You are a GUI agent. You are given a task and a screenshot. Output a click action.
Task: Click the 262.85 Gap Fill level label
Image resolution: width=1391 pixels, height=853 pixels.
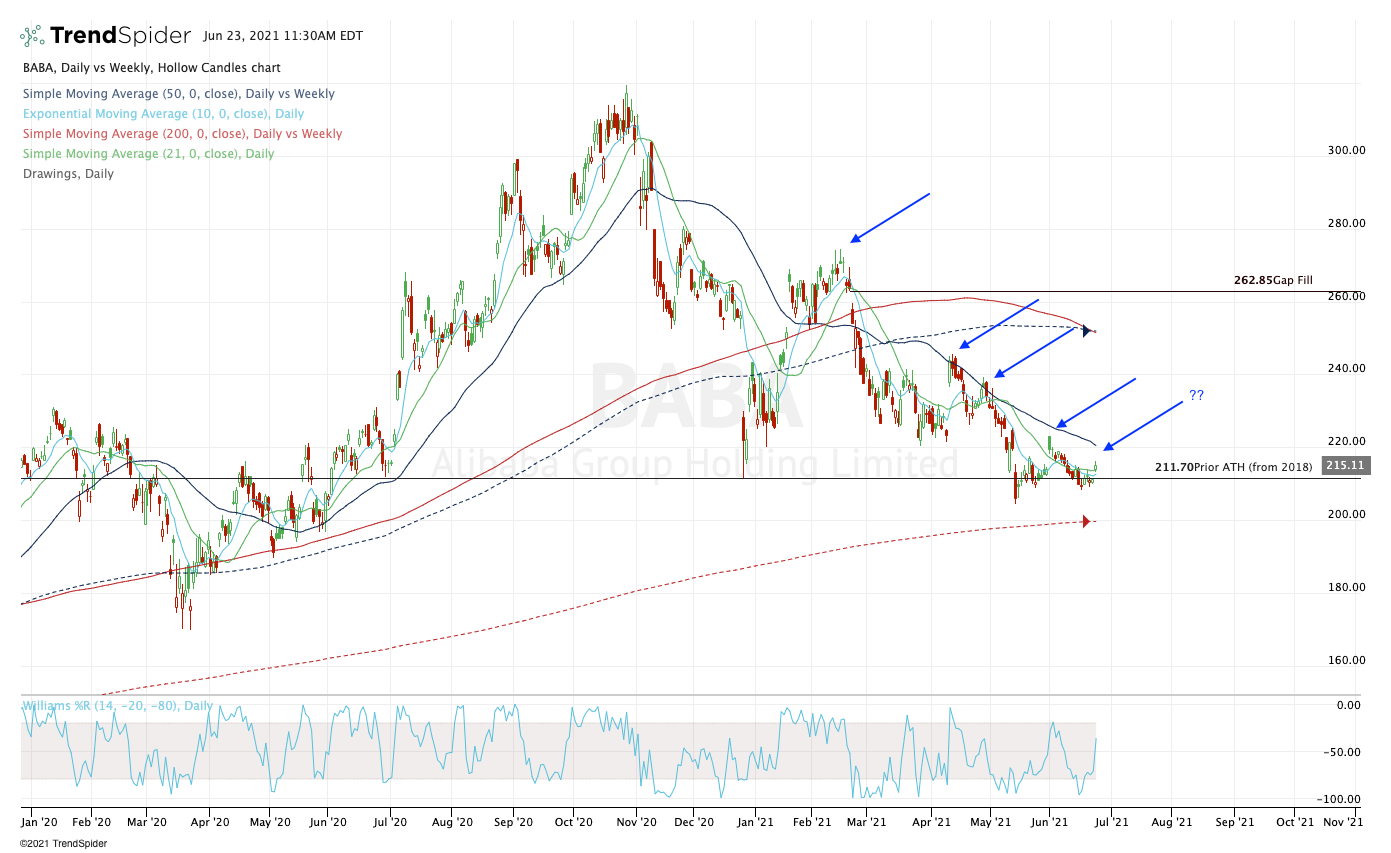coord(1273,281)
